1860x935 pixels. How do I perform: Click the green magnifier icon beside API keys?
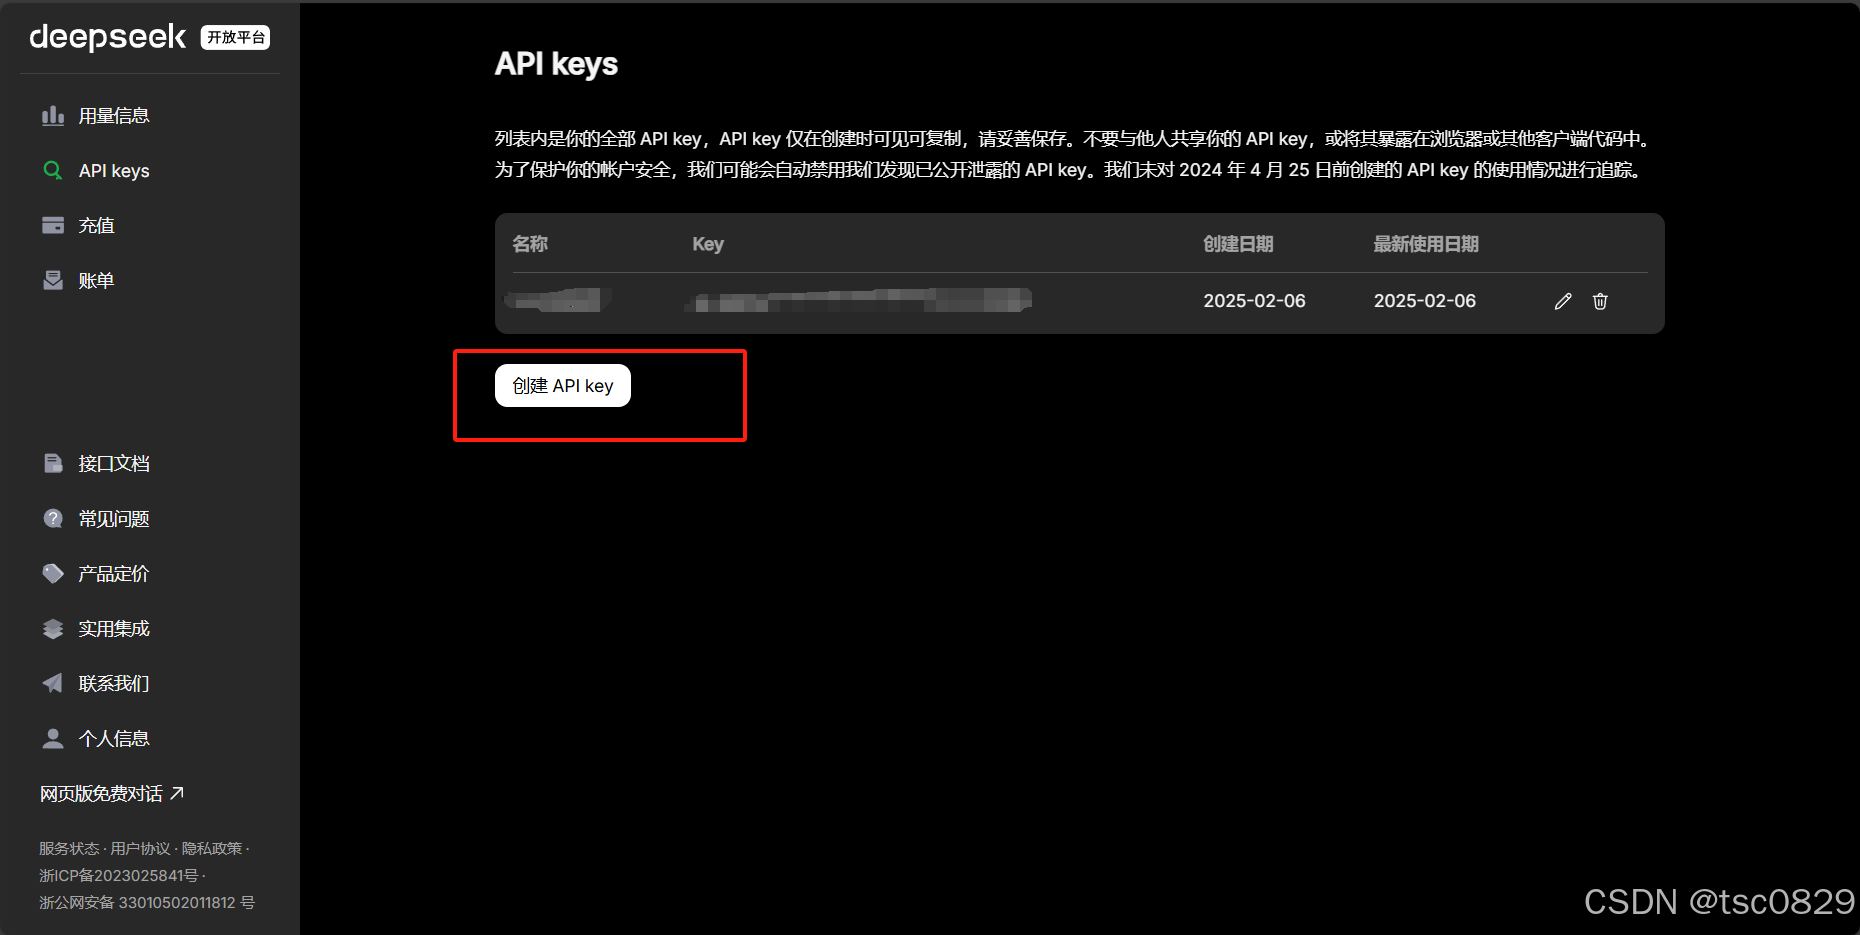(x=53, y=171)
